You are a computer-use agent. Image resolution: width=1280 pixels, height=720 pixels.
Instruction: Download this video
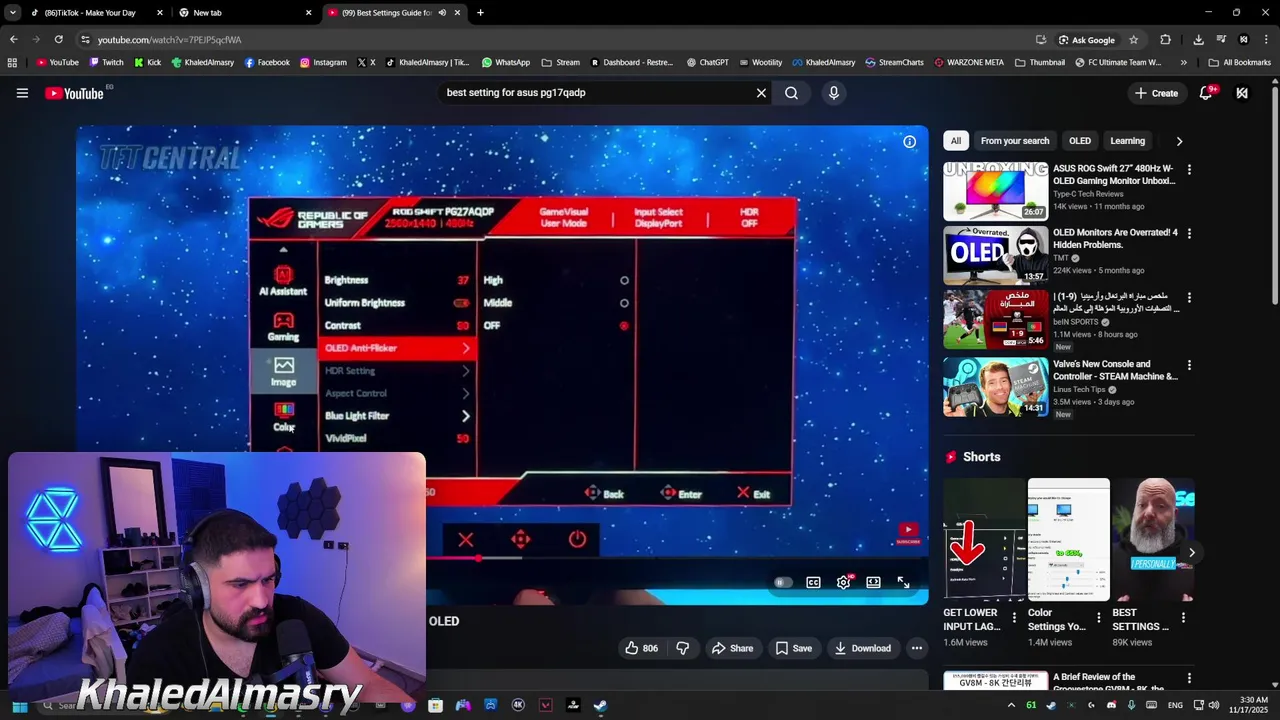(862, 648)
